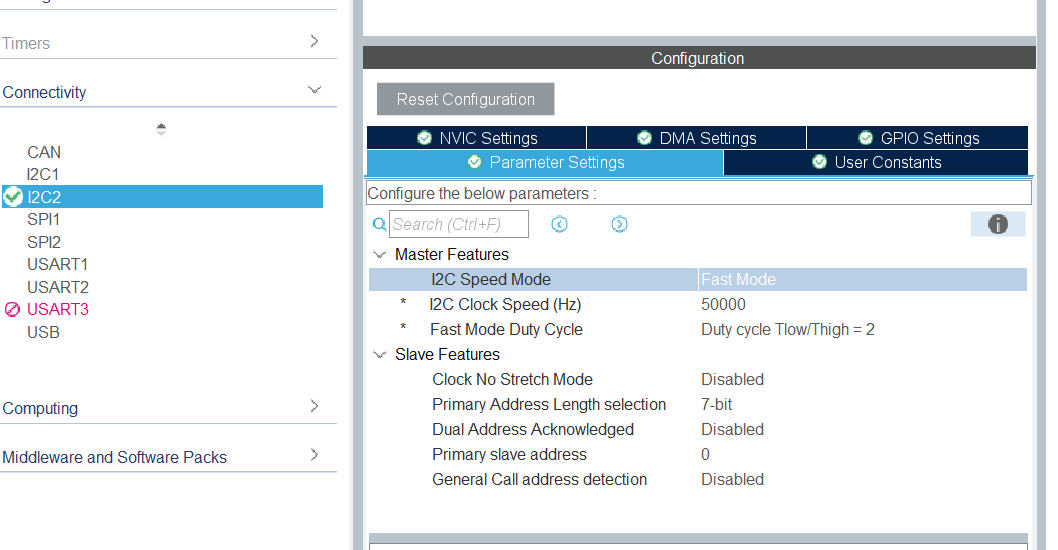Go to previous search result arrow
The width and height of the screenshot is (1058, 550).
click(x=559, y=224)
